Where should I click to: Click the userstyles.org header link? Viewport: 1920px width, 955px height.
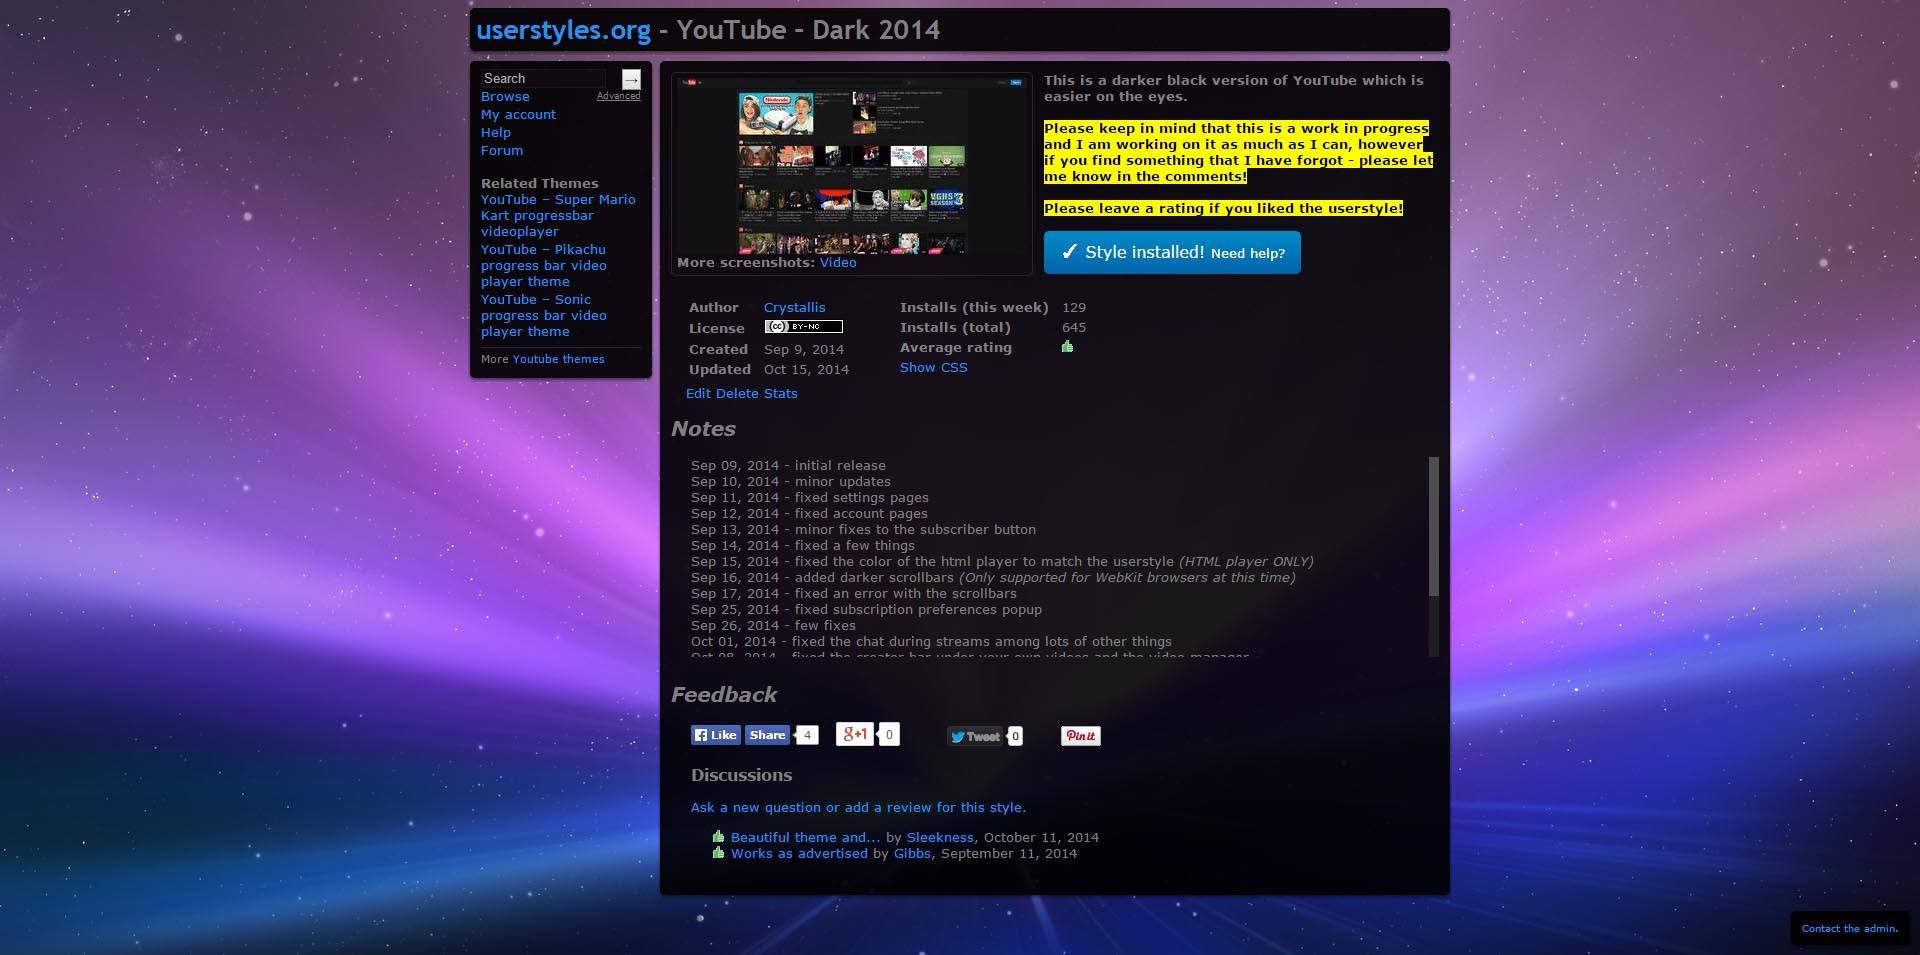point(564,30)
